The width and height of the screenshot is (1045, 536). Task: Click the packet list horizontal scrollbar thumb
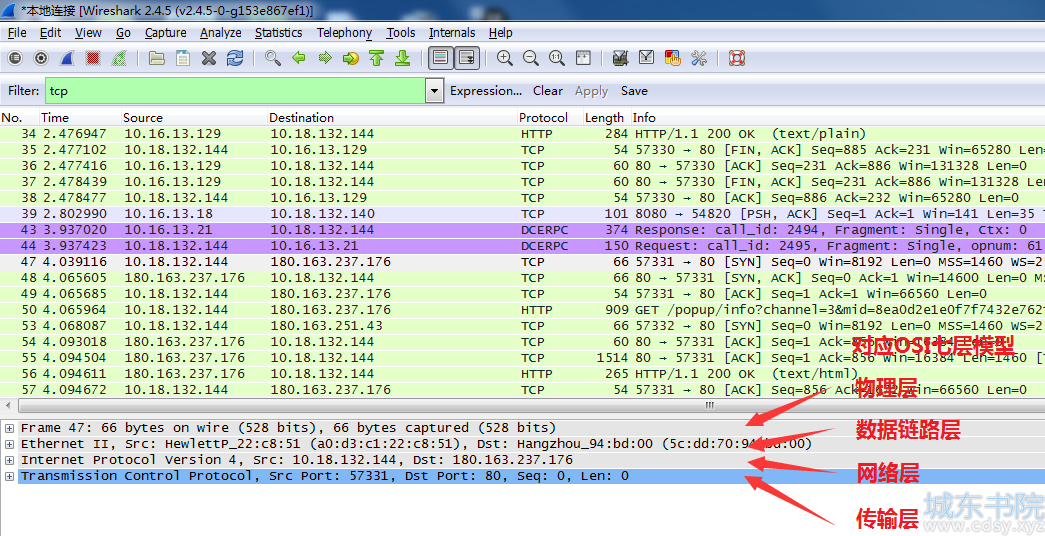pos(709,405)
